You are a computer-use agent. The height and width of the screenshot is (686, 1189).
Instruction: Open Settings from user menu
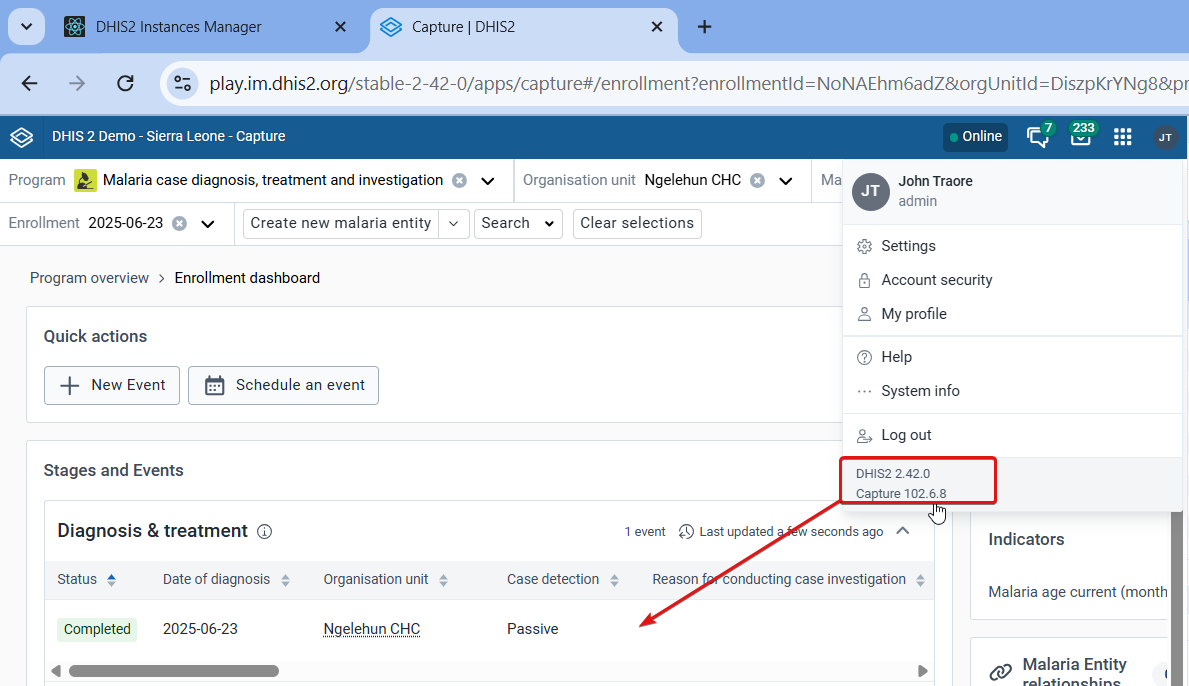pyautogui.click(x=1012, y=246)
